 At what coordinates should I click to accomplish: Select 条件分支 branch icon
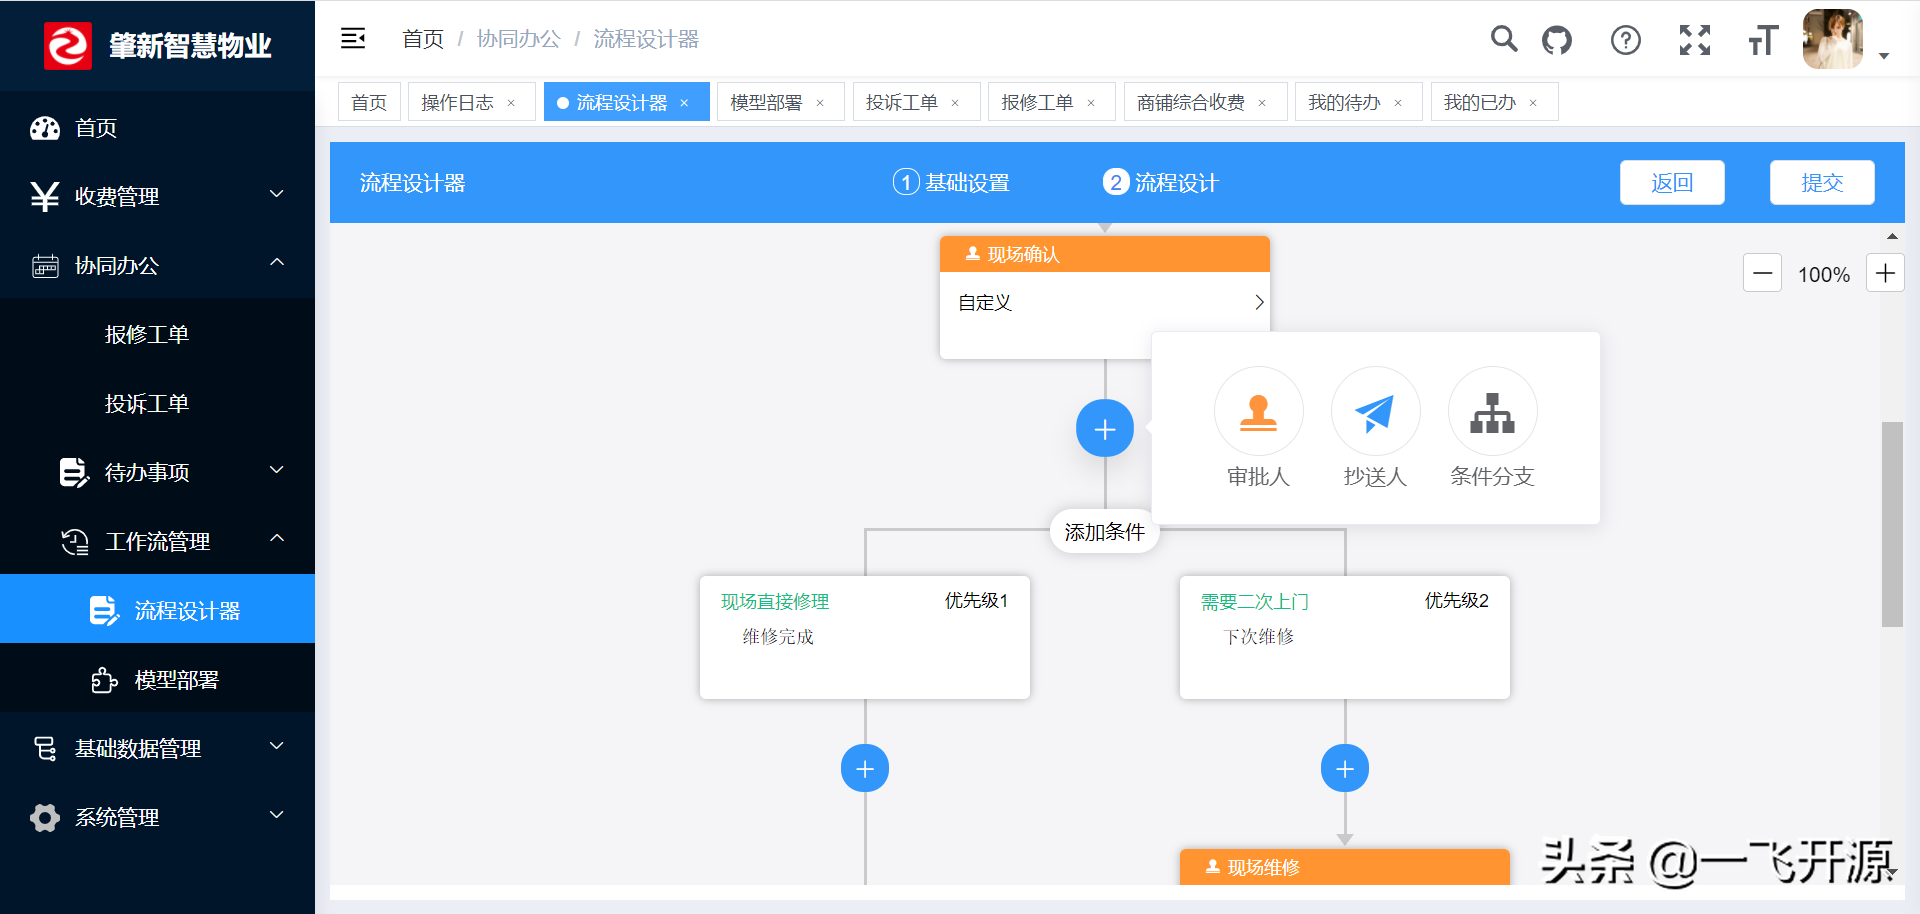tap(1492, 411)
